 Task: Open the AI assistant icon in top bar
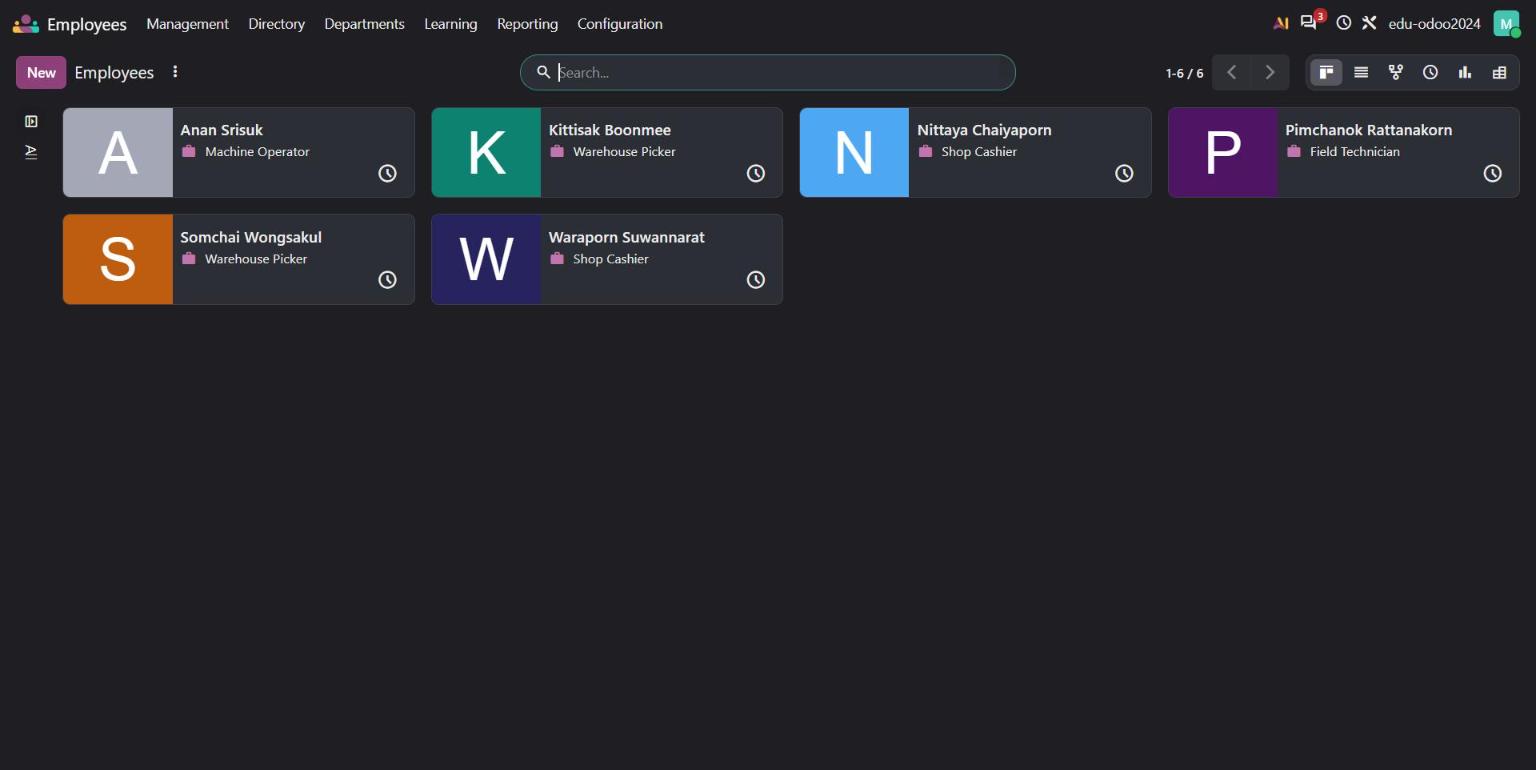(x=1280, y=23)
